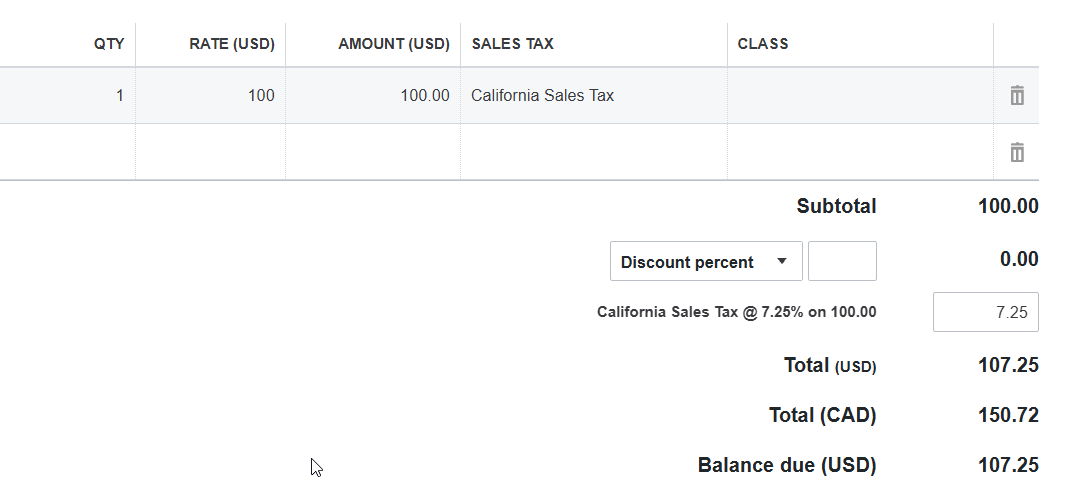Click the discount value input box

842,261
